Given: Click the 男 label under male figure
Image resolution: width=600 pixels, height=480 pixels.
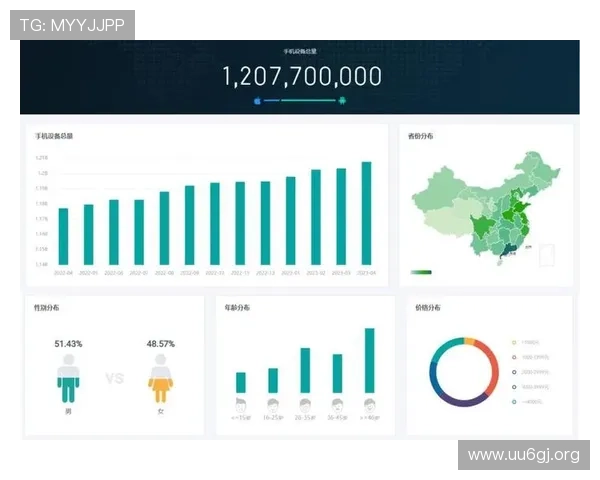Looking at the screenshot, I should pos(68,411).
